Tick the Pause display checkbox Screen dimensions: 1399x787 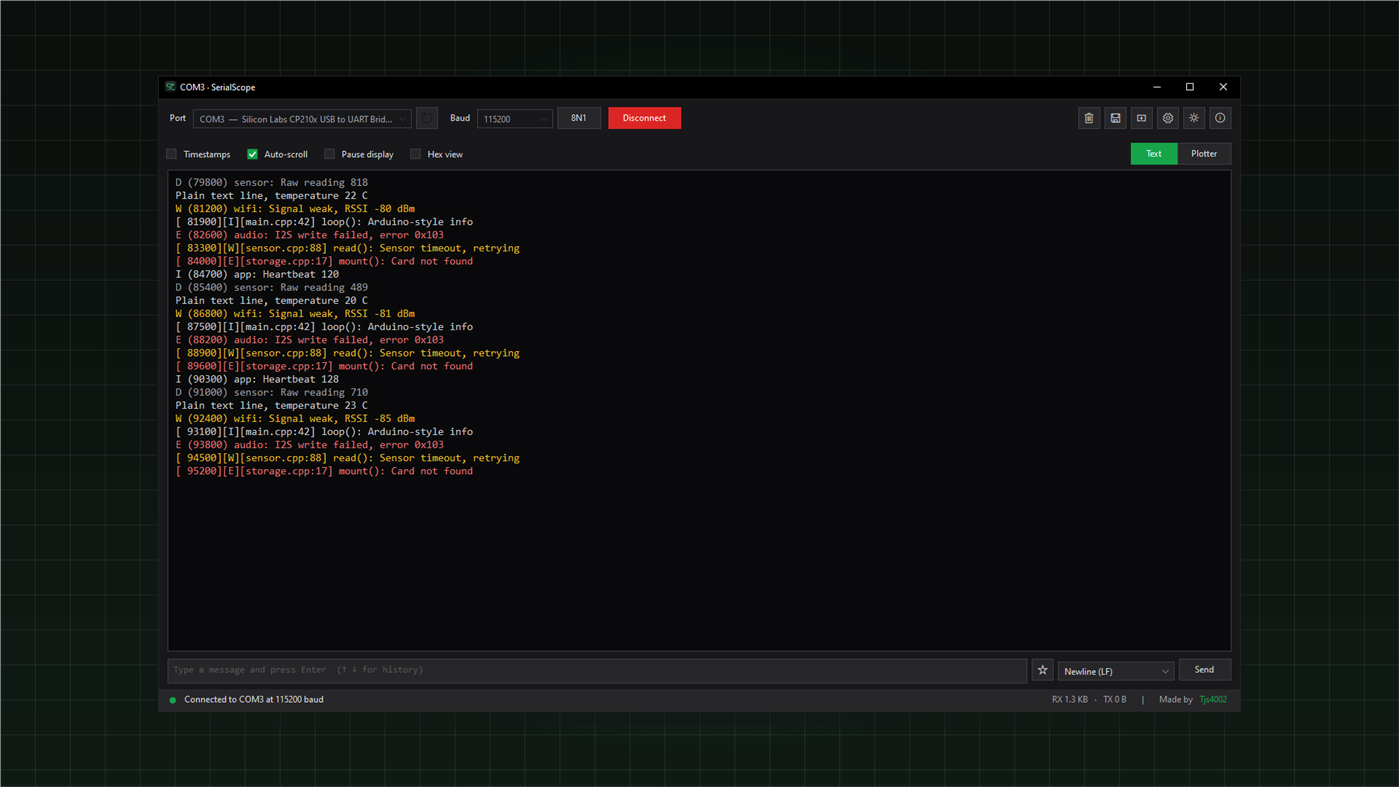pos(330,154)
